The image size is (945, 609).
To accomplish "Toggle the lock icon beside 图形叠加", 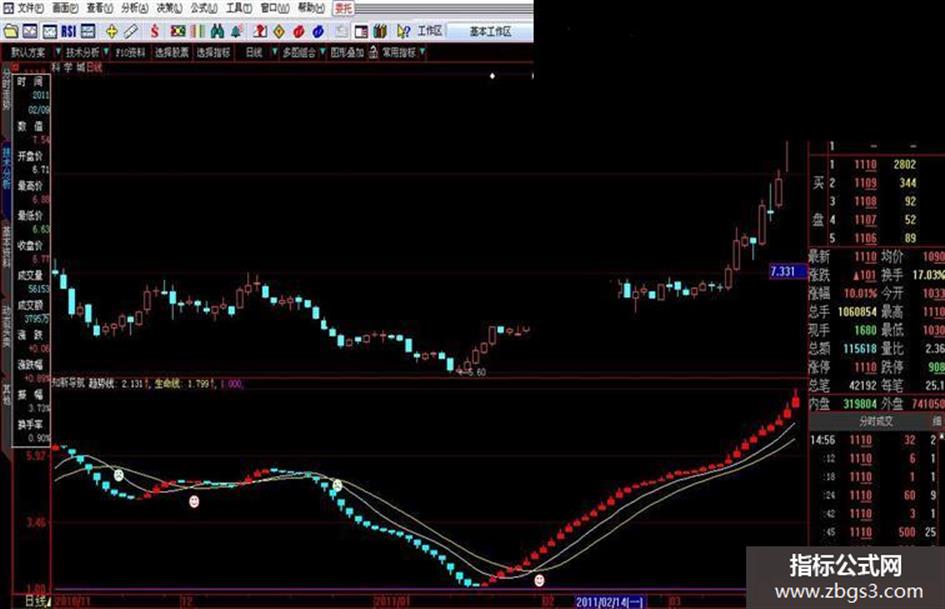I will pos(373,52).
